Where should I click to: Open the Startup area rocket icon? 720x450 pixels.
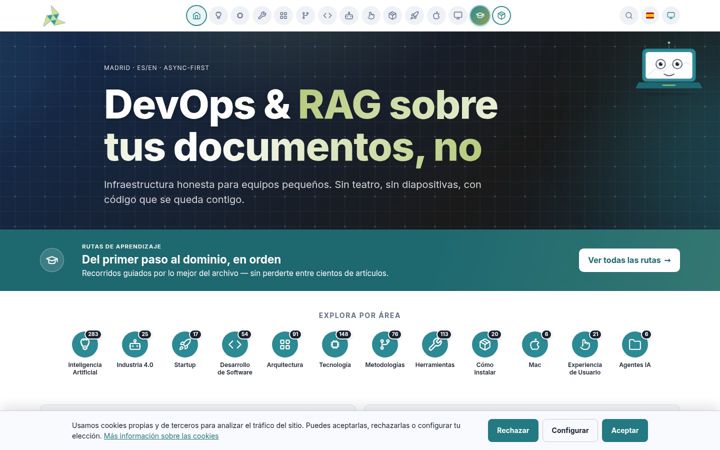coord(185,344)
